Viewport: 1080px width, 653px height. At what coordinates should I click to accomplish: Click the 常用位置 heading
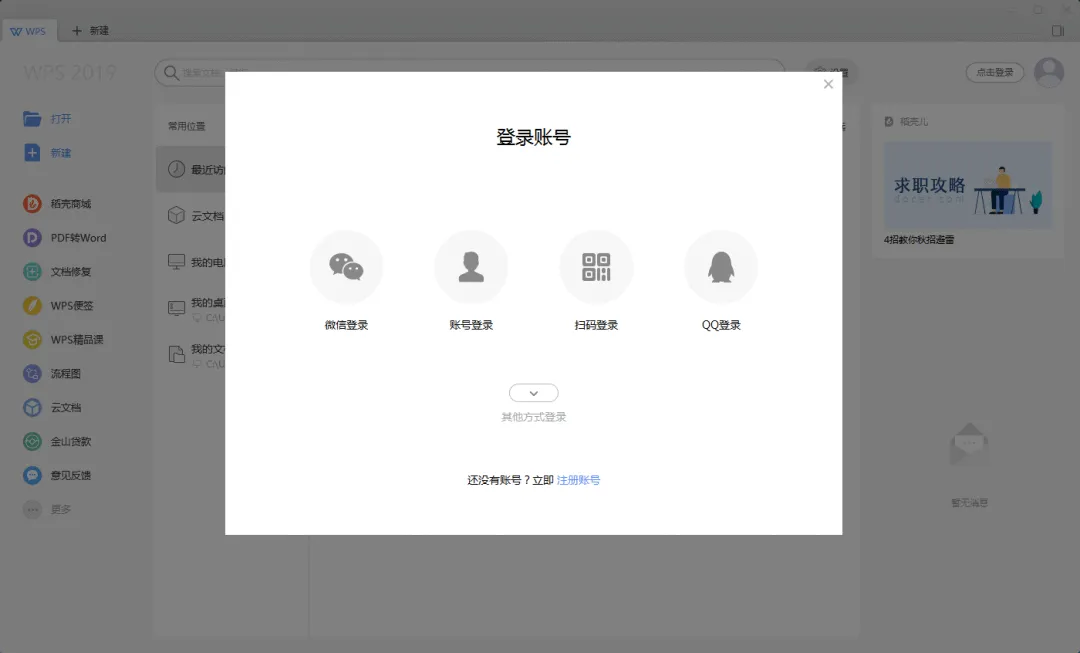click(187, 126)
